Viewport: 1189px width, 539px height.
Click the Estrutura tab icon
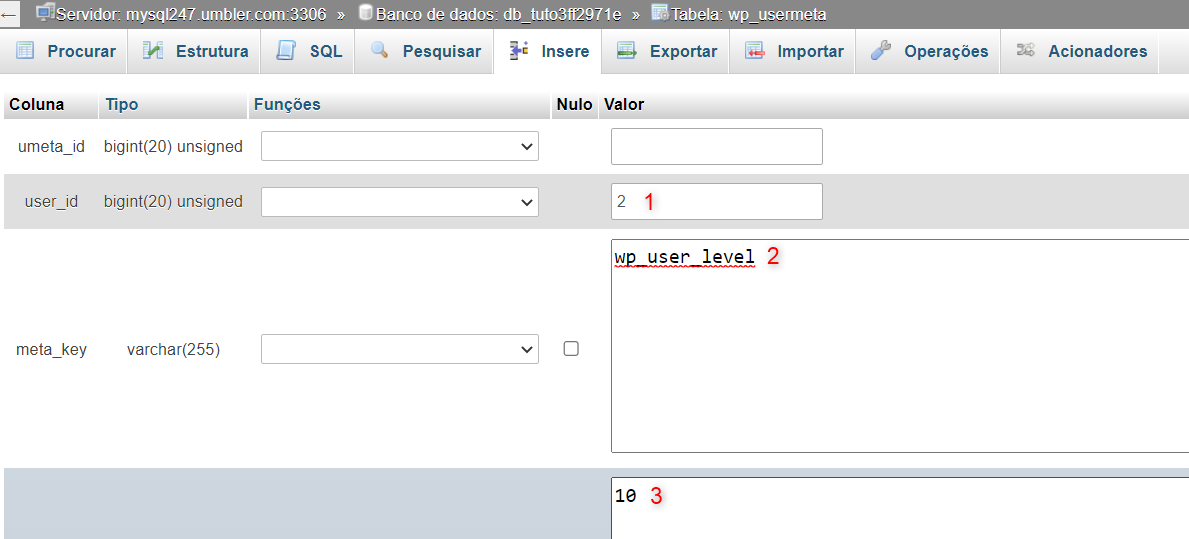[153, 51]
